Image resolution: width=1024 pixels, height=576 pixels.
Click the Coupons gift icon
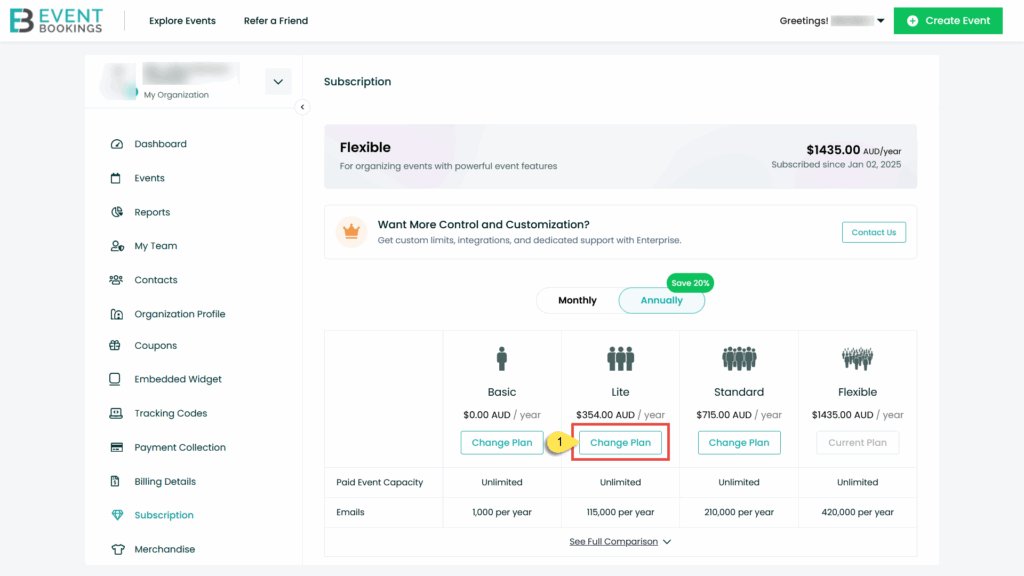click(x=115, y=345)
